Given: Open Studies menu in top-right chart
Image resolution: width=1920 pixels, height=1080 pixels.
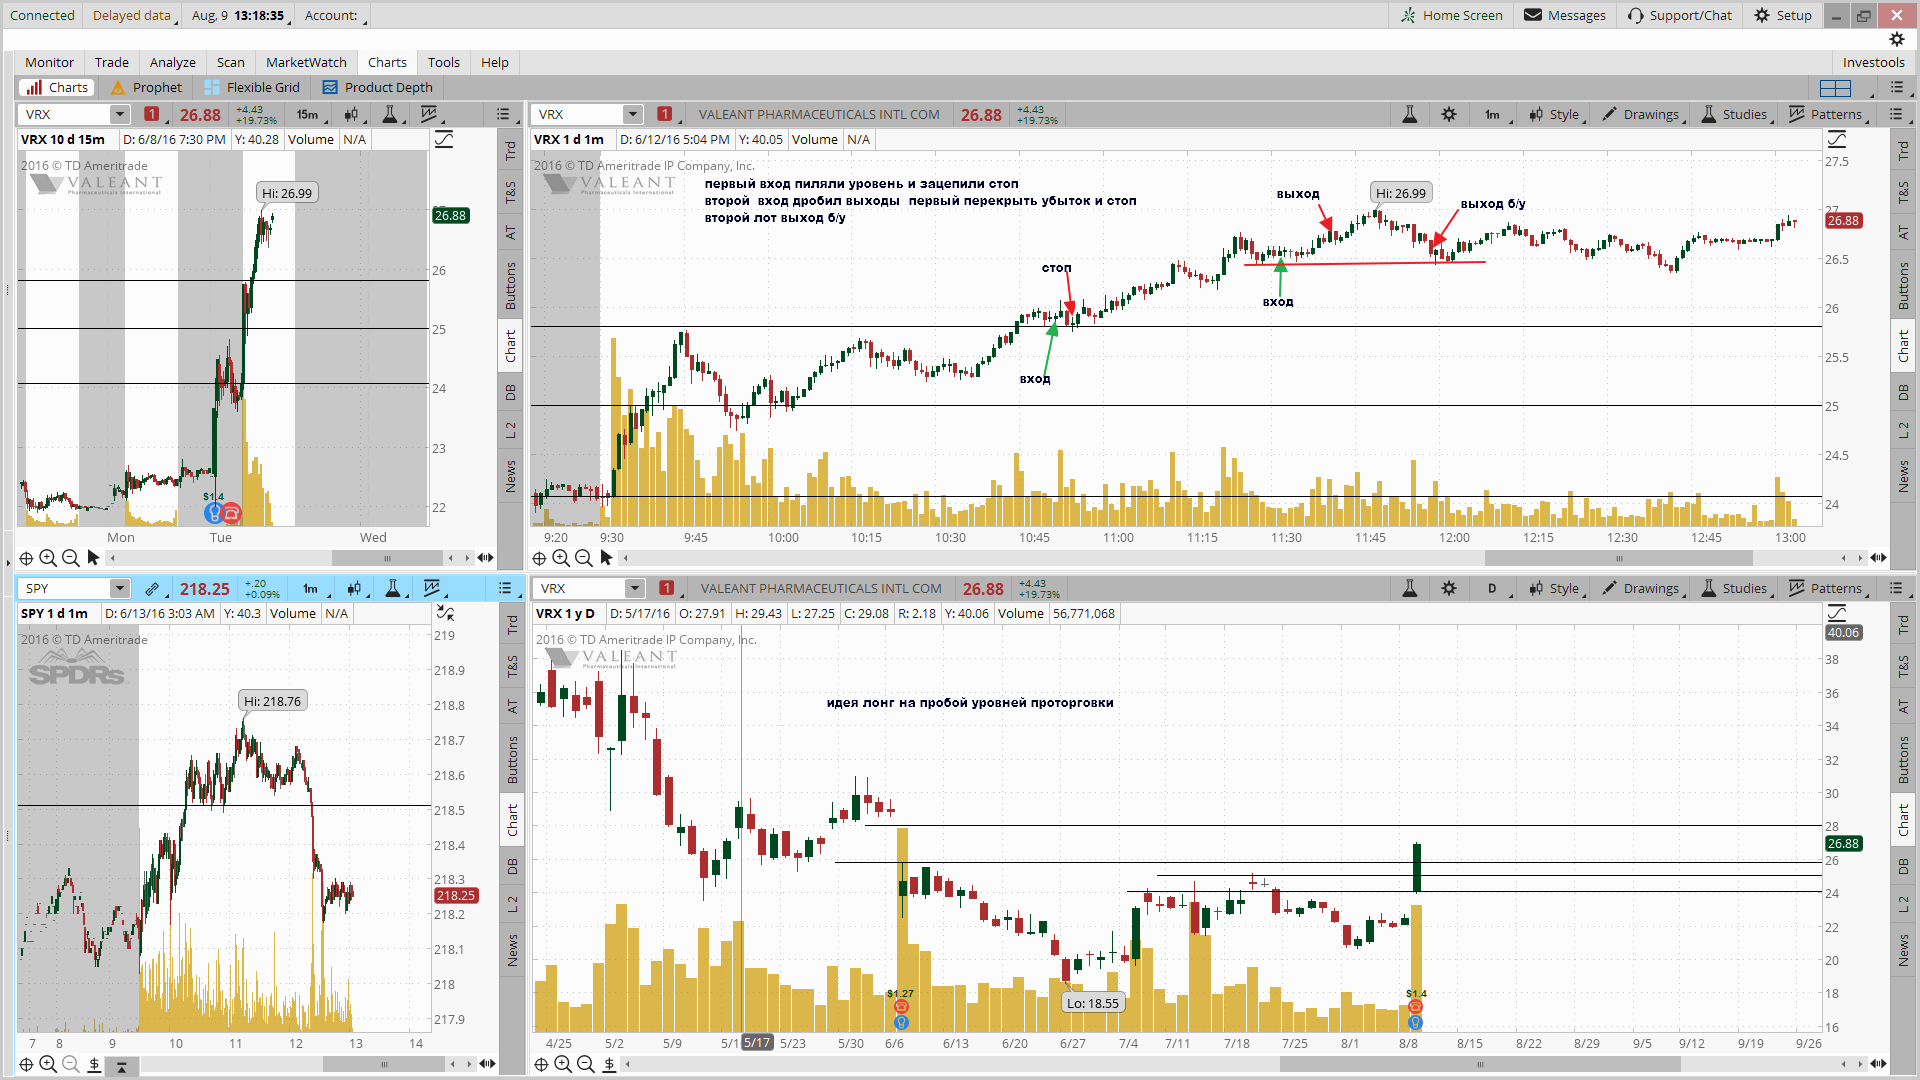Looking at the screenshot, I should [1735, 114].
